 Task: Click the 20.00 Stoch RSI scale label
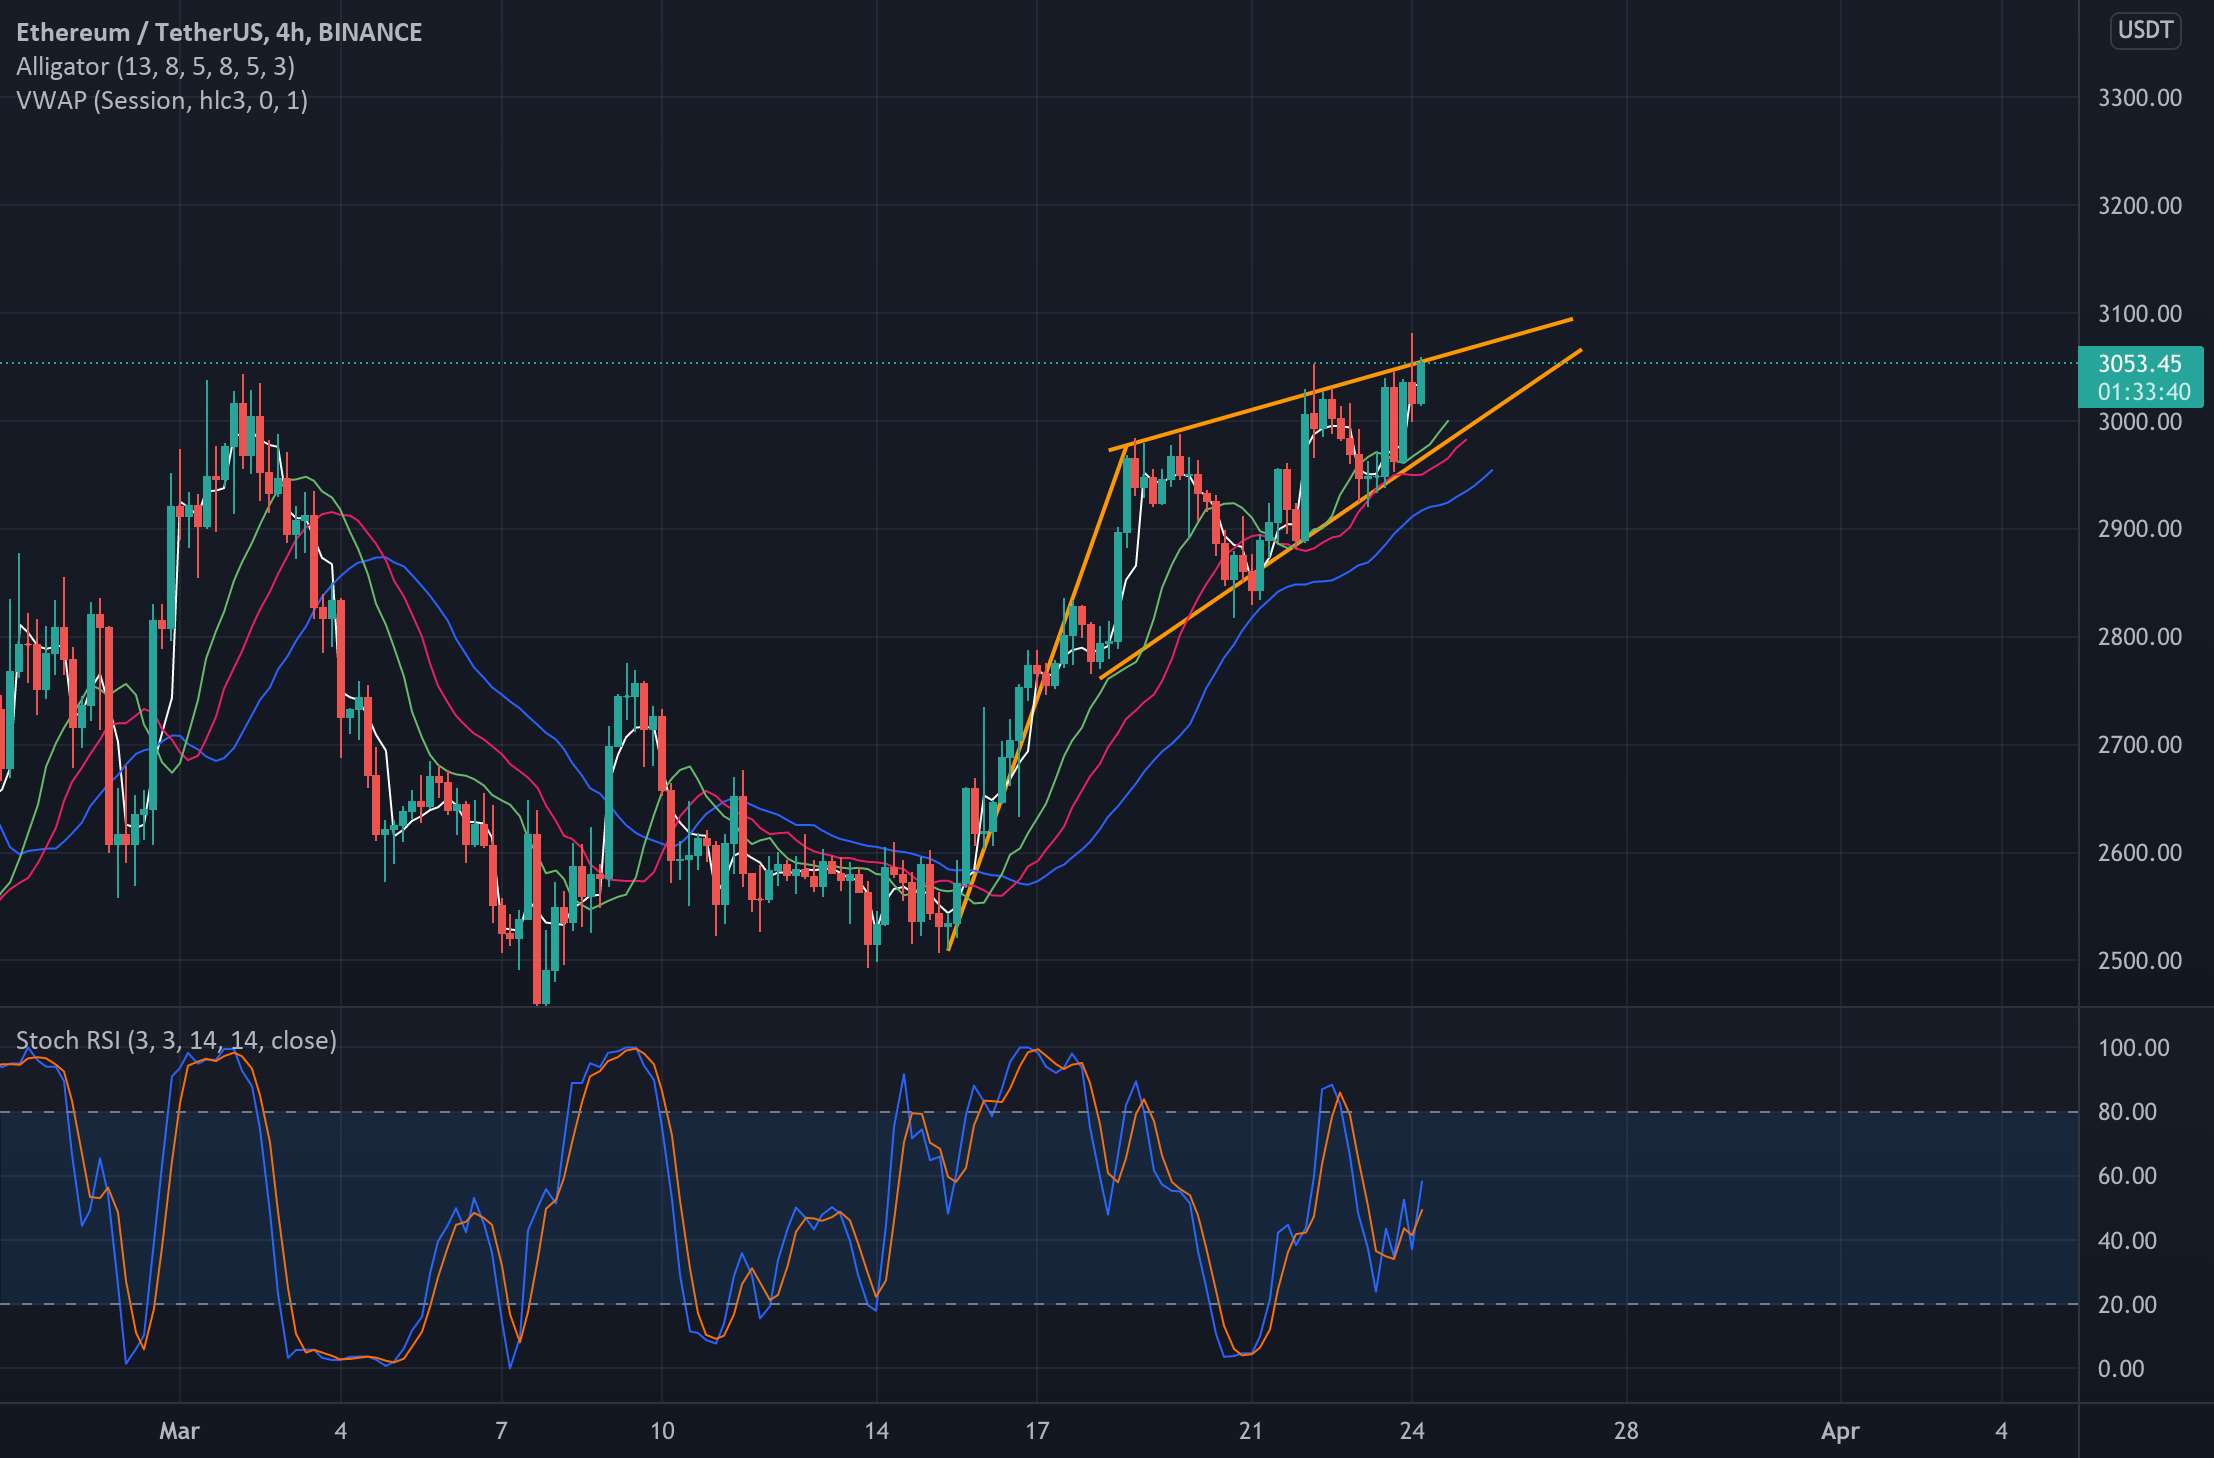(x=2128, y=1305)
